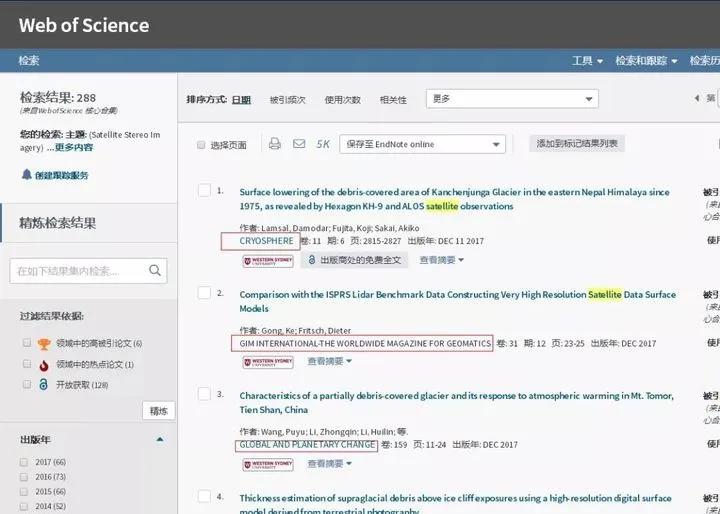
Task: Click the 更多内容 link
Action: click(x=74, y=147)
